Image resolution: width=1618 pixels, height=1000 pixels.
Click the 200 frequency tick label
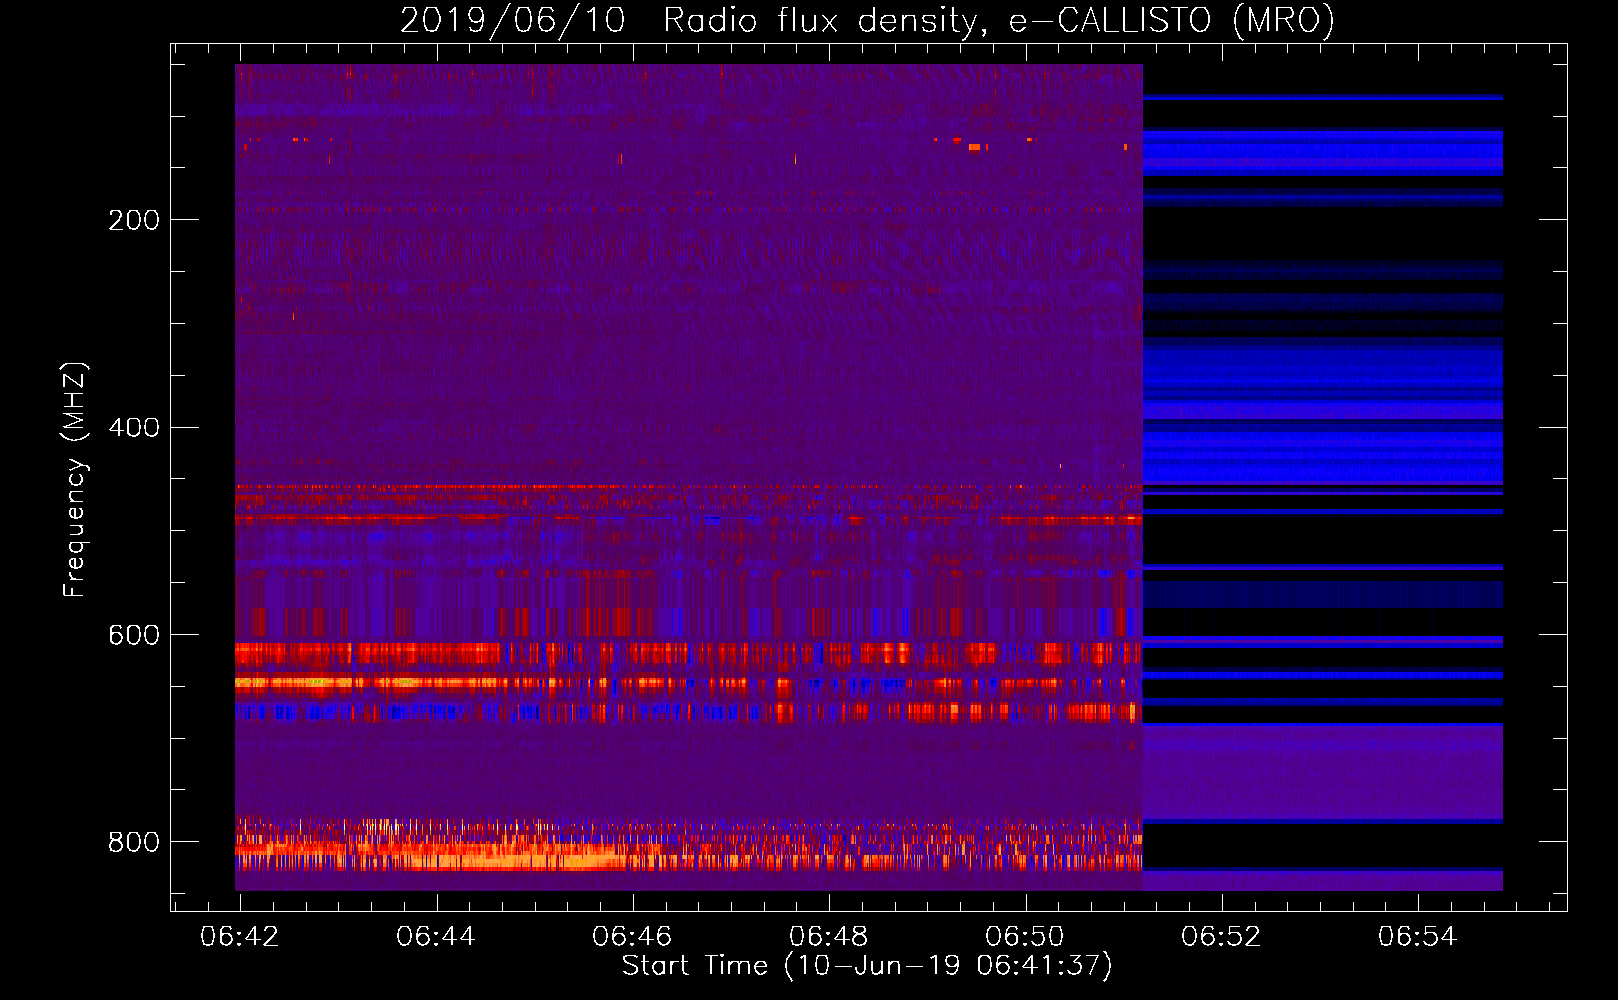(134, 220)
